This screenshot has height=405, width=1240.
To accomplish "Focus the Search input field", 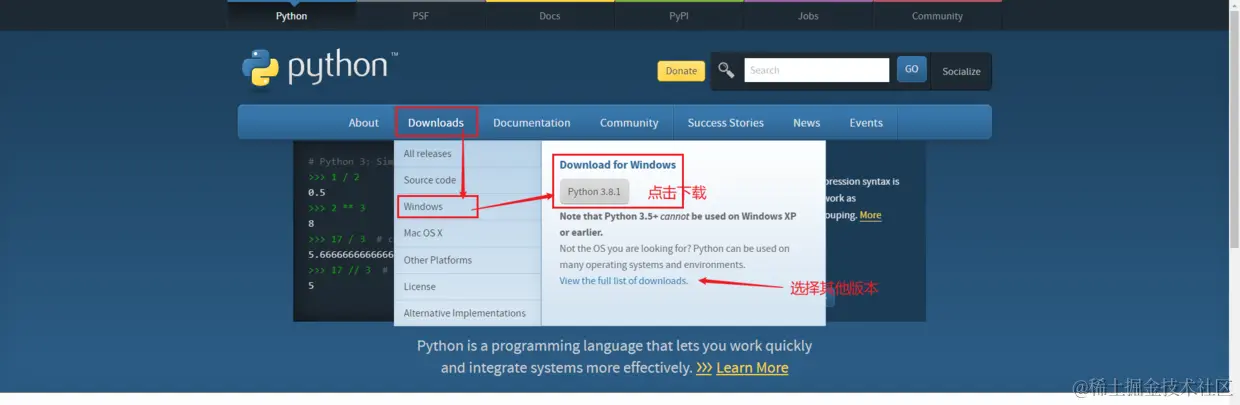I will 816,70.
